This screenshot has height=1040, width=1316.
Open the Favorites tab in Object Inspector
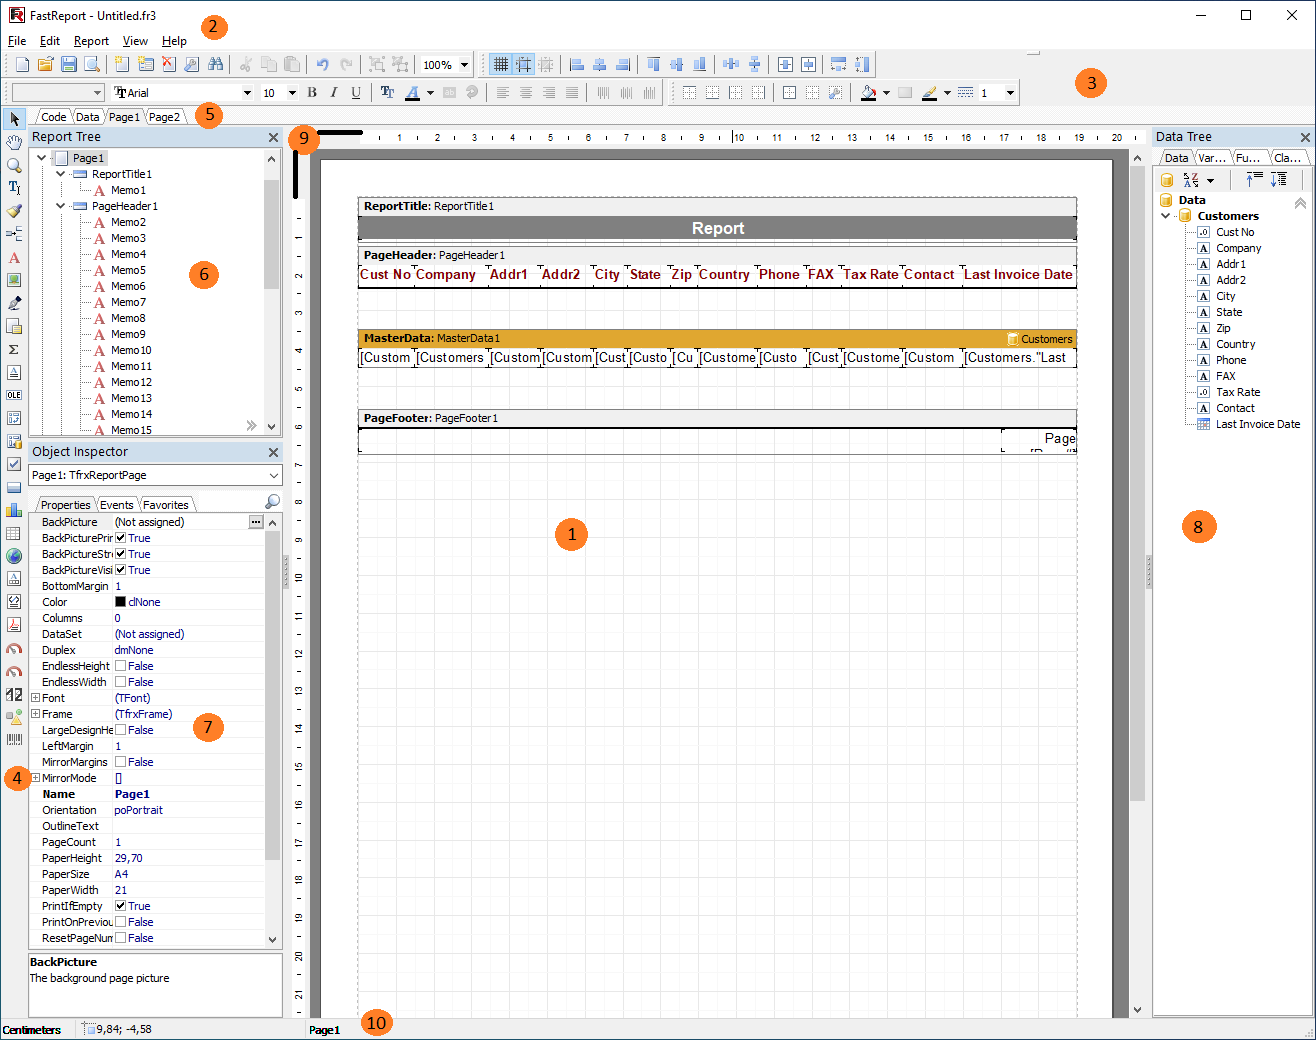coord(166,505)
